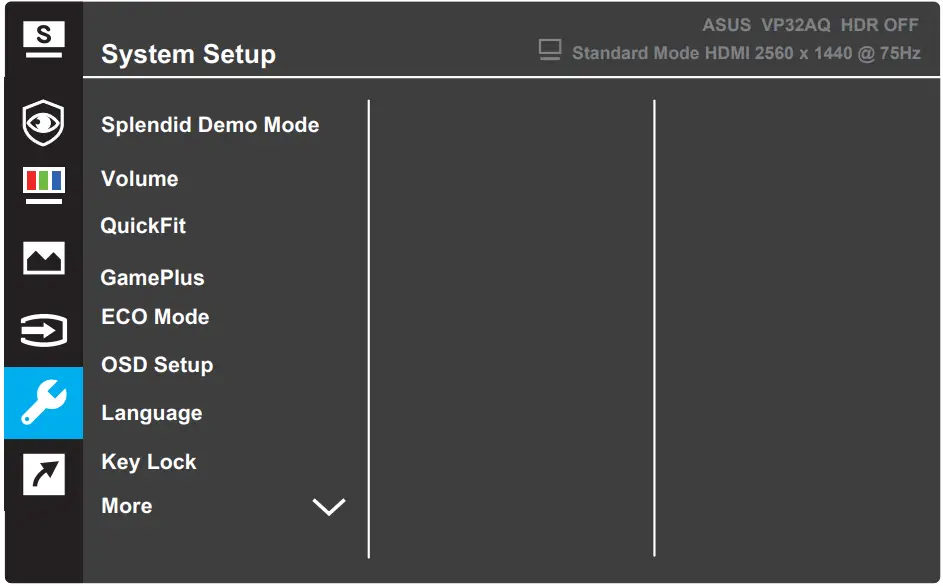Click the System Setup heading
This screenshot has height=586, width=943.
(188, 54)
